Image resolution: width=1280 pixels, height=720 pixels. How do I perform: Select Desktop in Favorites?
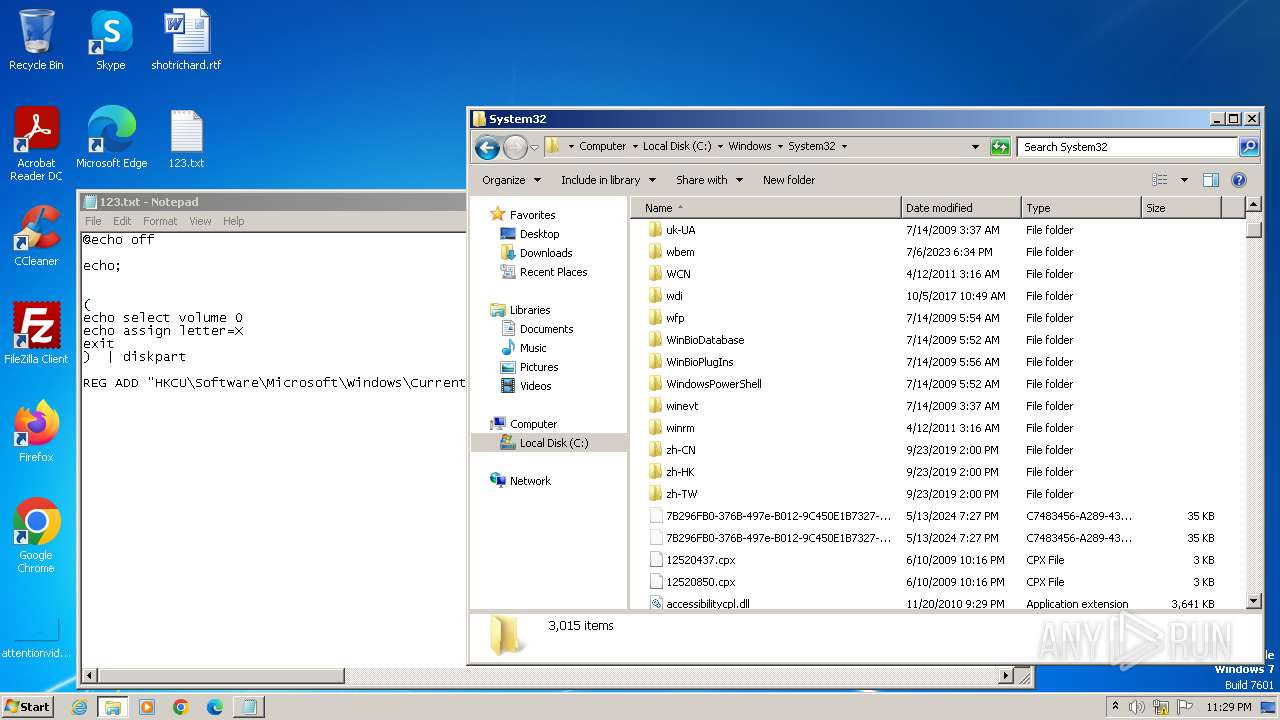click(x=539, y=234)
